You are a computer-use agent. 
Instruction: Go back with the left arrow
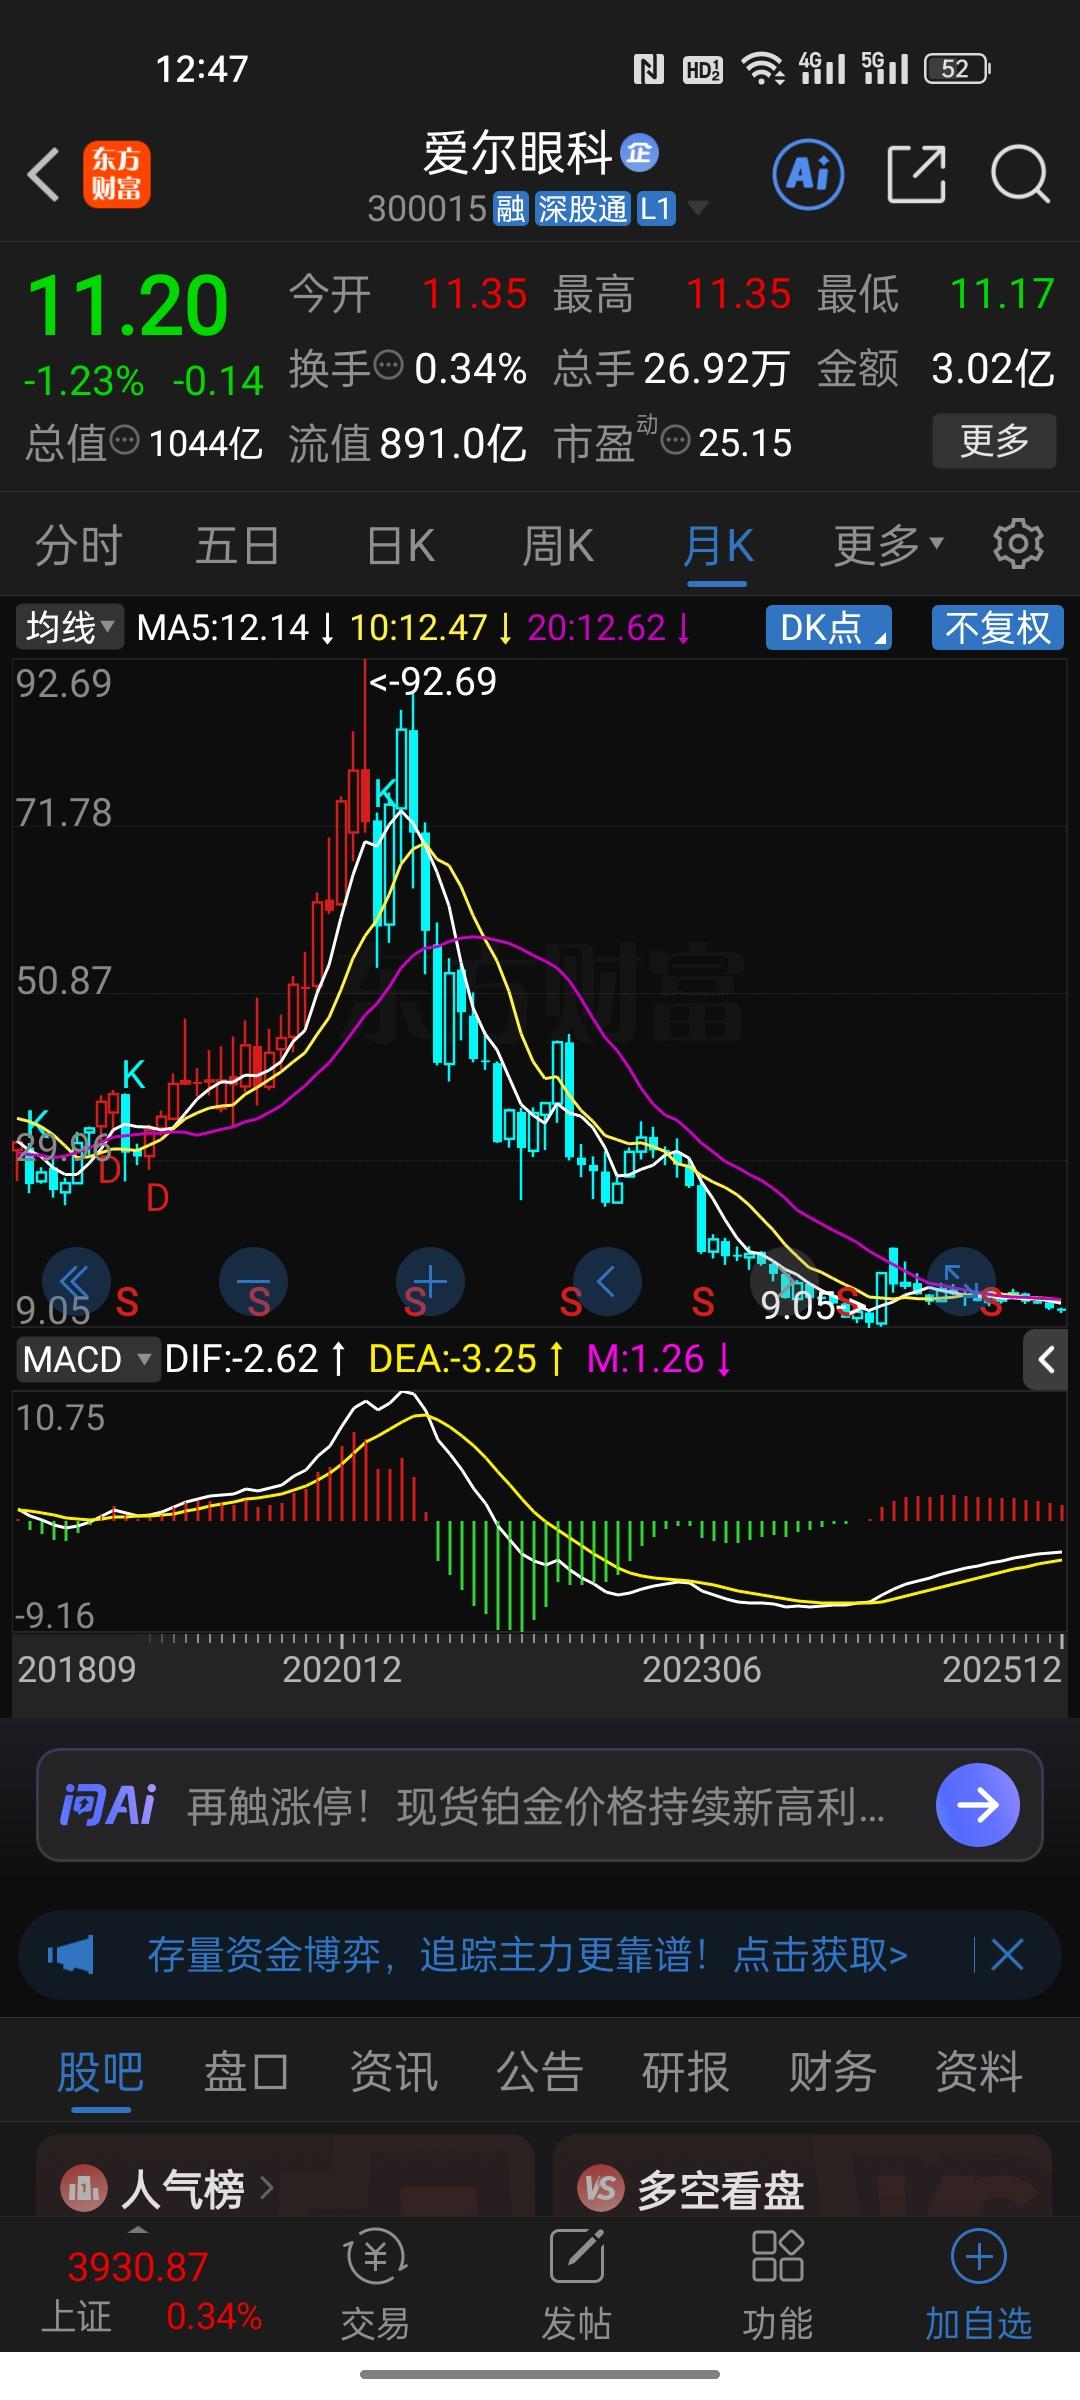click(x=44, y=175)
